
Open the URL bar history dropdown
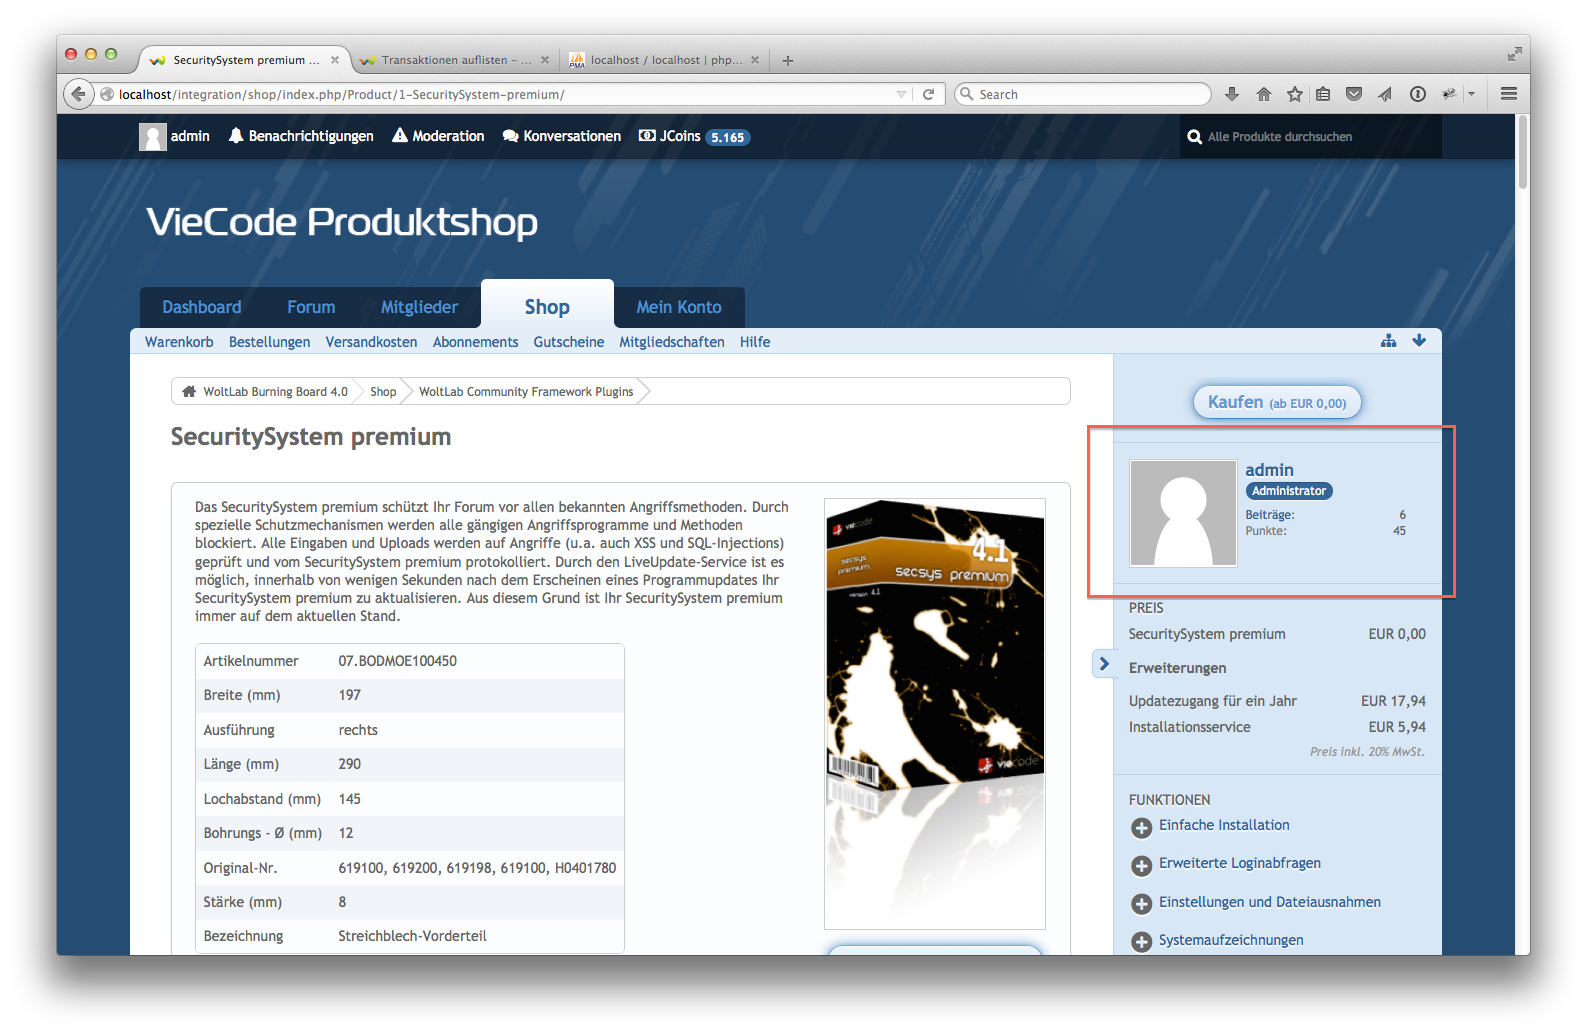pyautogui.click(x=901, y=94)
